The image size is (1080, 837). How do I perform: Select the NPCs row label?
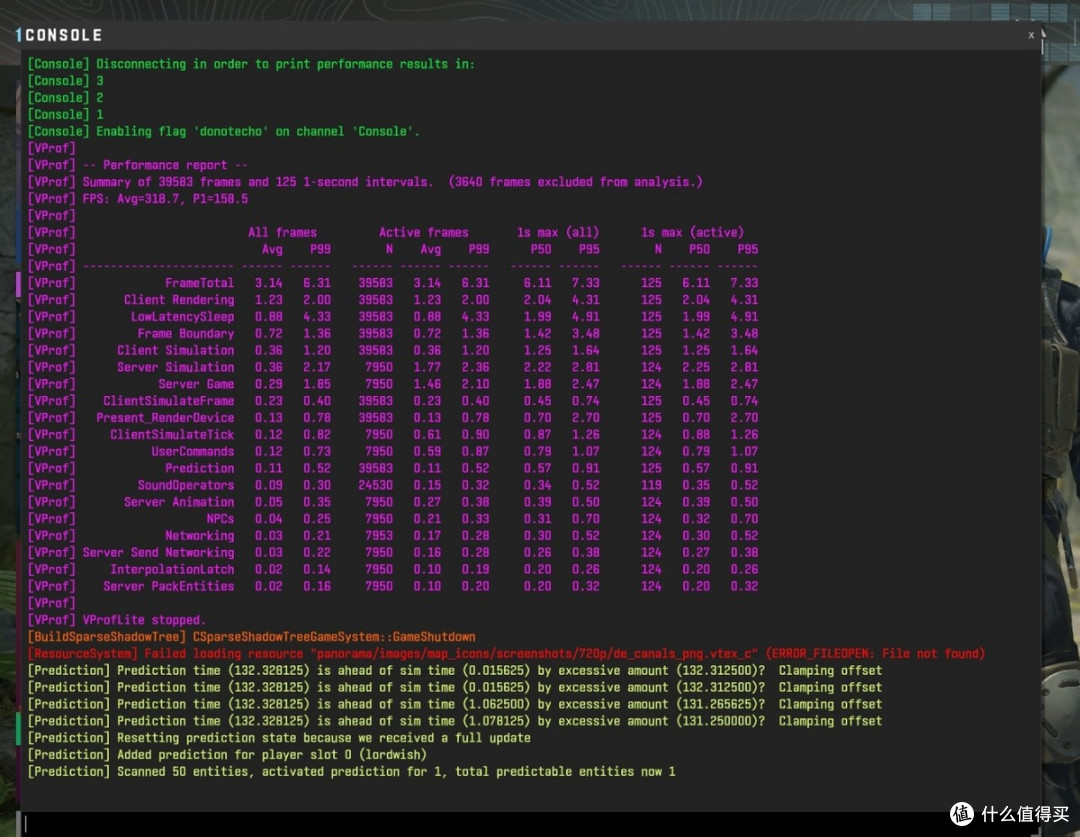pos(220,519)
